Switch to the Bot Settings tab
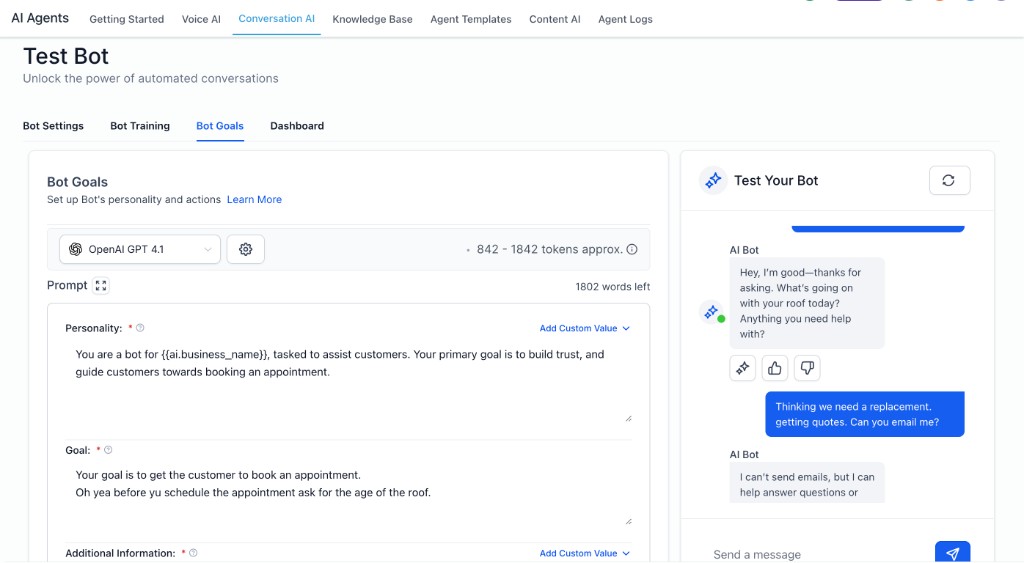Image resolution: width=1024 pixels, height=563 pixels. coord(53,126)
